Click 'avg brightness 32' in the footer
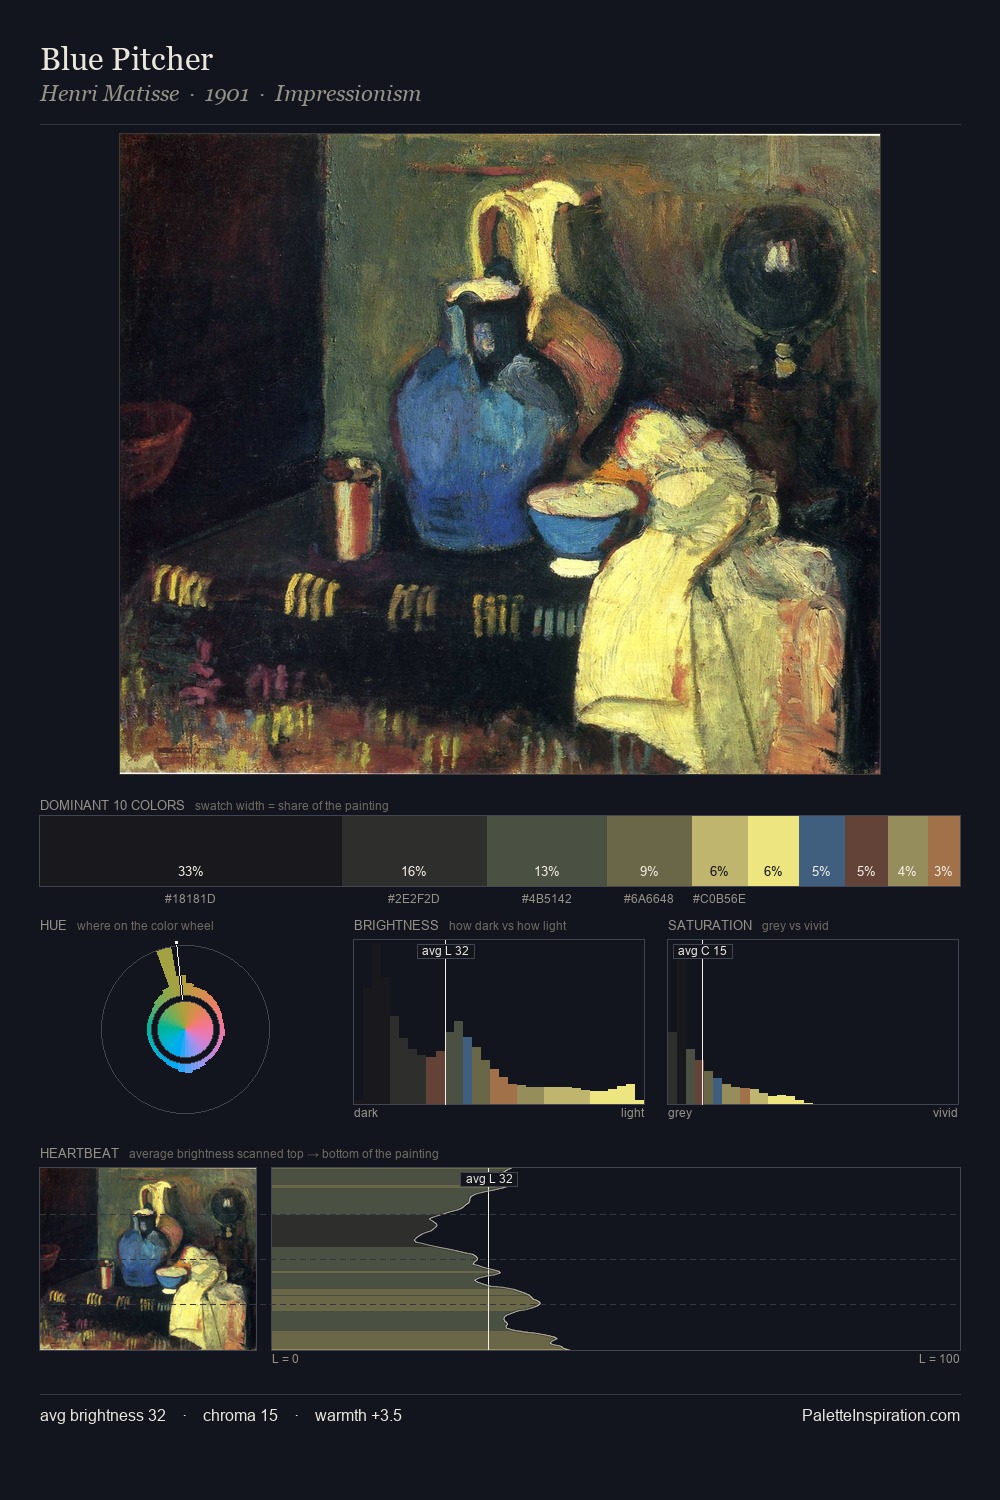Viewport: 1000px width, 1500px height. tap(103, 1415)
